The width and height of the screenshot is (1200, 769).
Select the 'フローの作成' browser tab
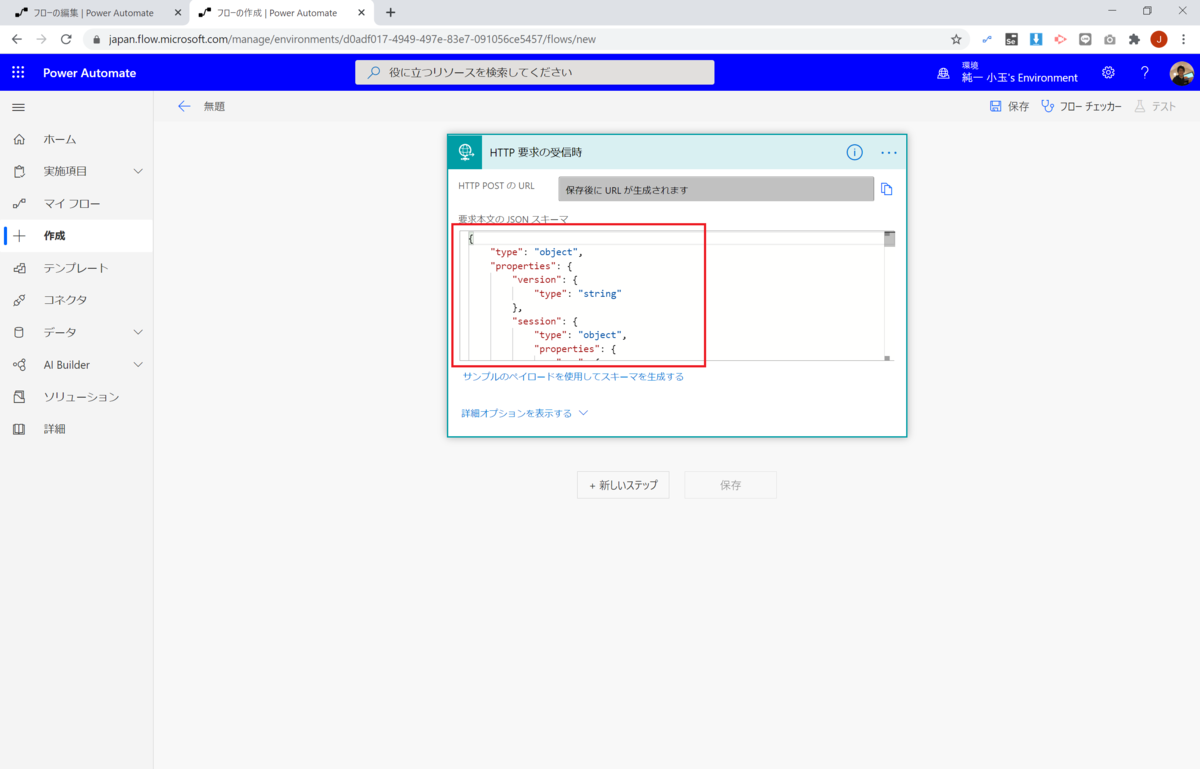click(x=276, y=12)
